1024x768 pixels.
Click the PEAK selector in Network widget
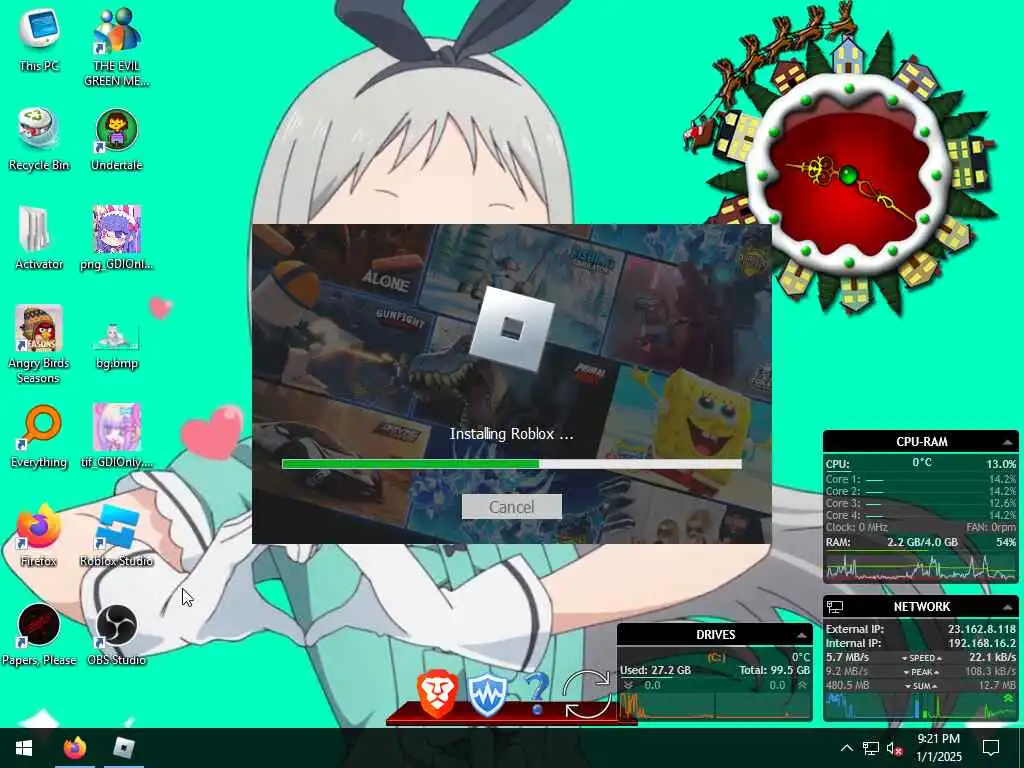click(x=921, y=672)
